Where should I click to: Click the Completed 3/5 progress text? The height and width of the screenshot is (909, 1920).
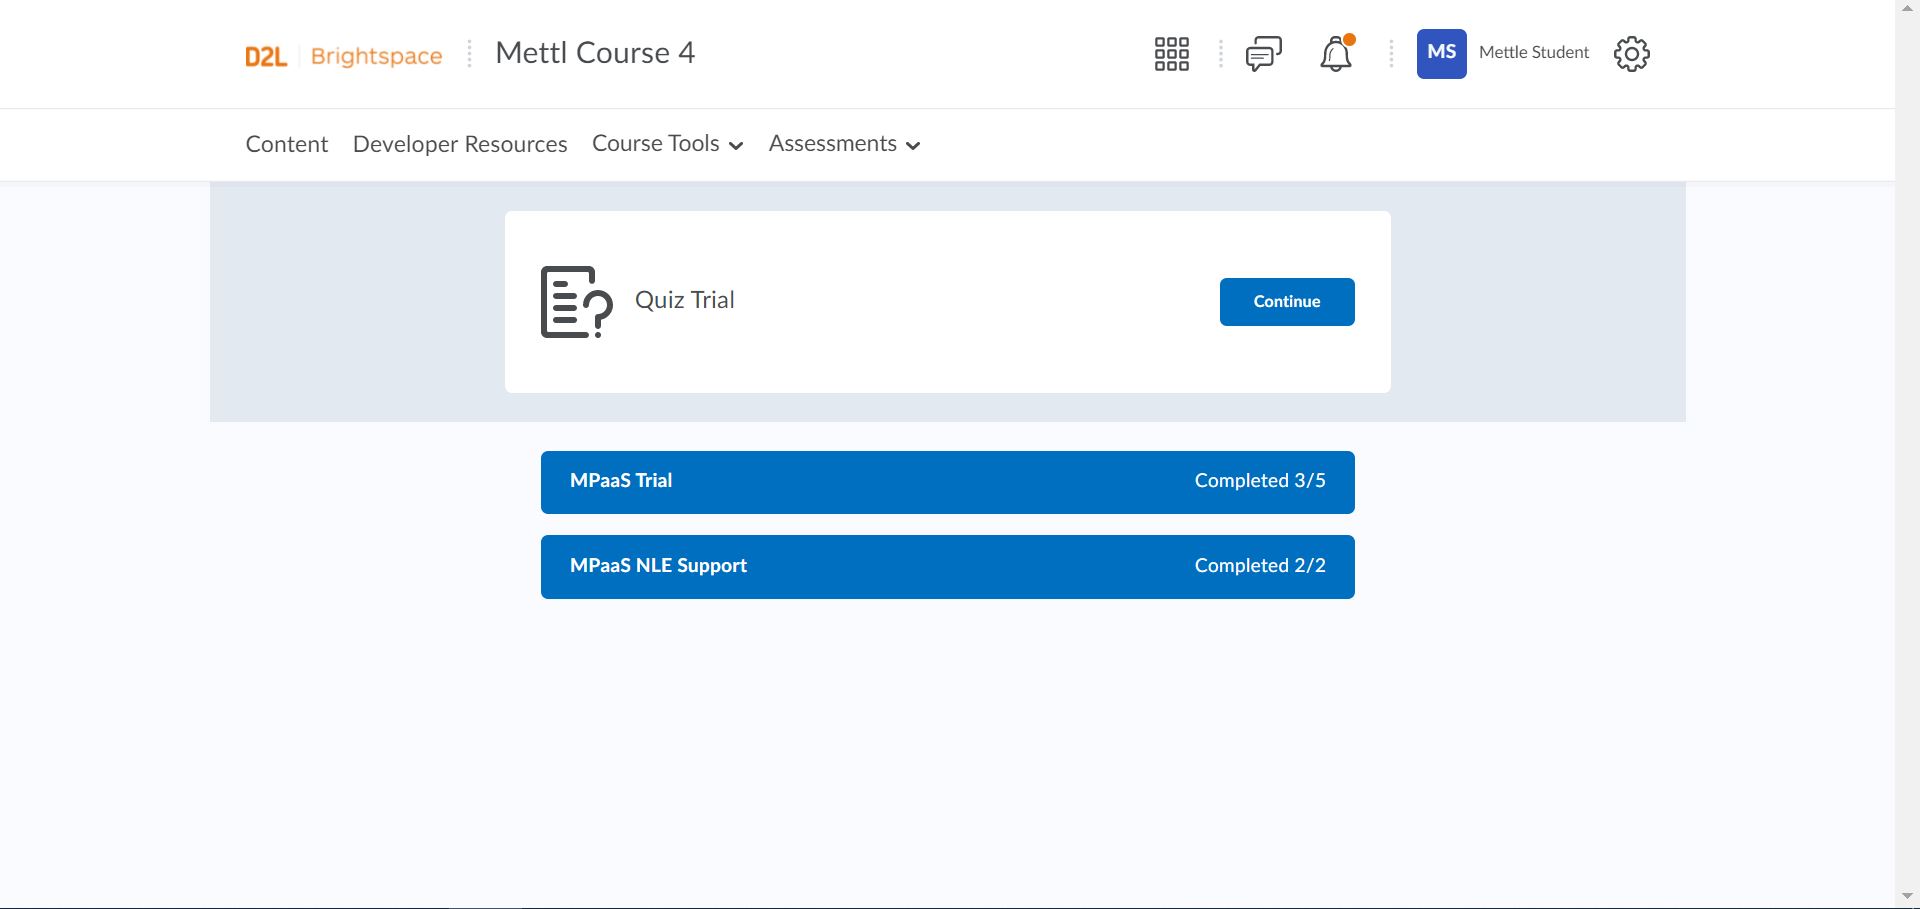pyautogui.click(x=1260, y=481)
